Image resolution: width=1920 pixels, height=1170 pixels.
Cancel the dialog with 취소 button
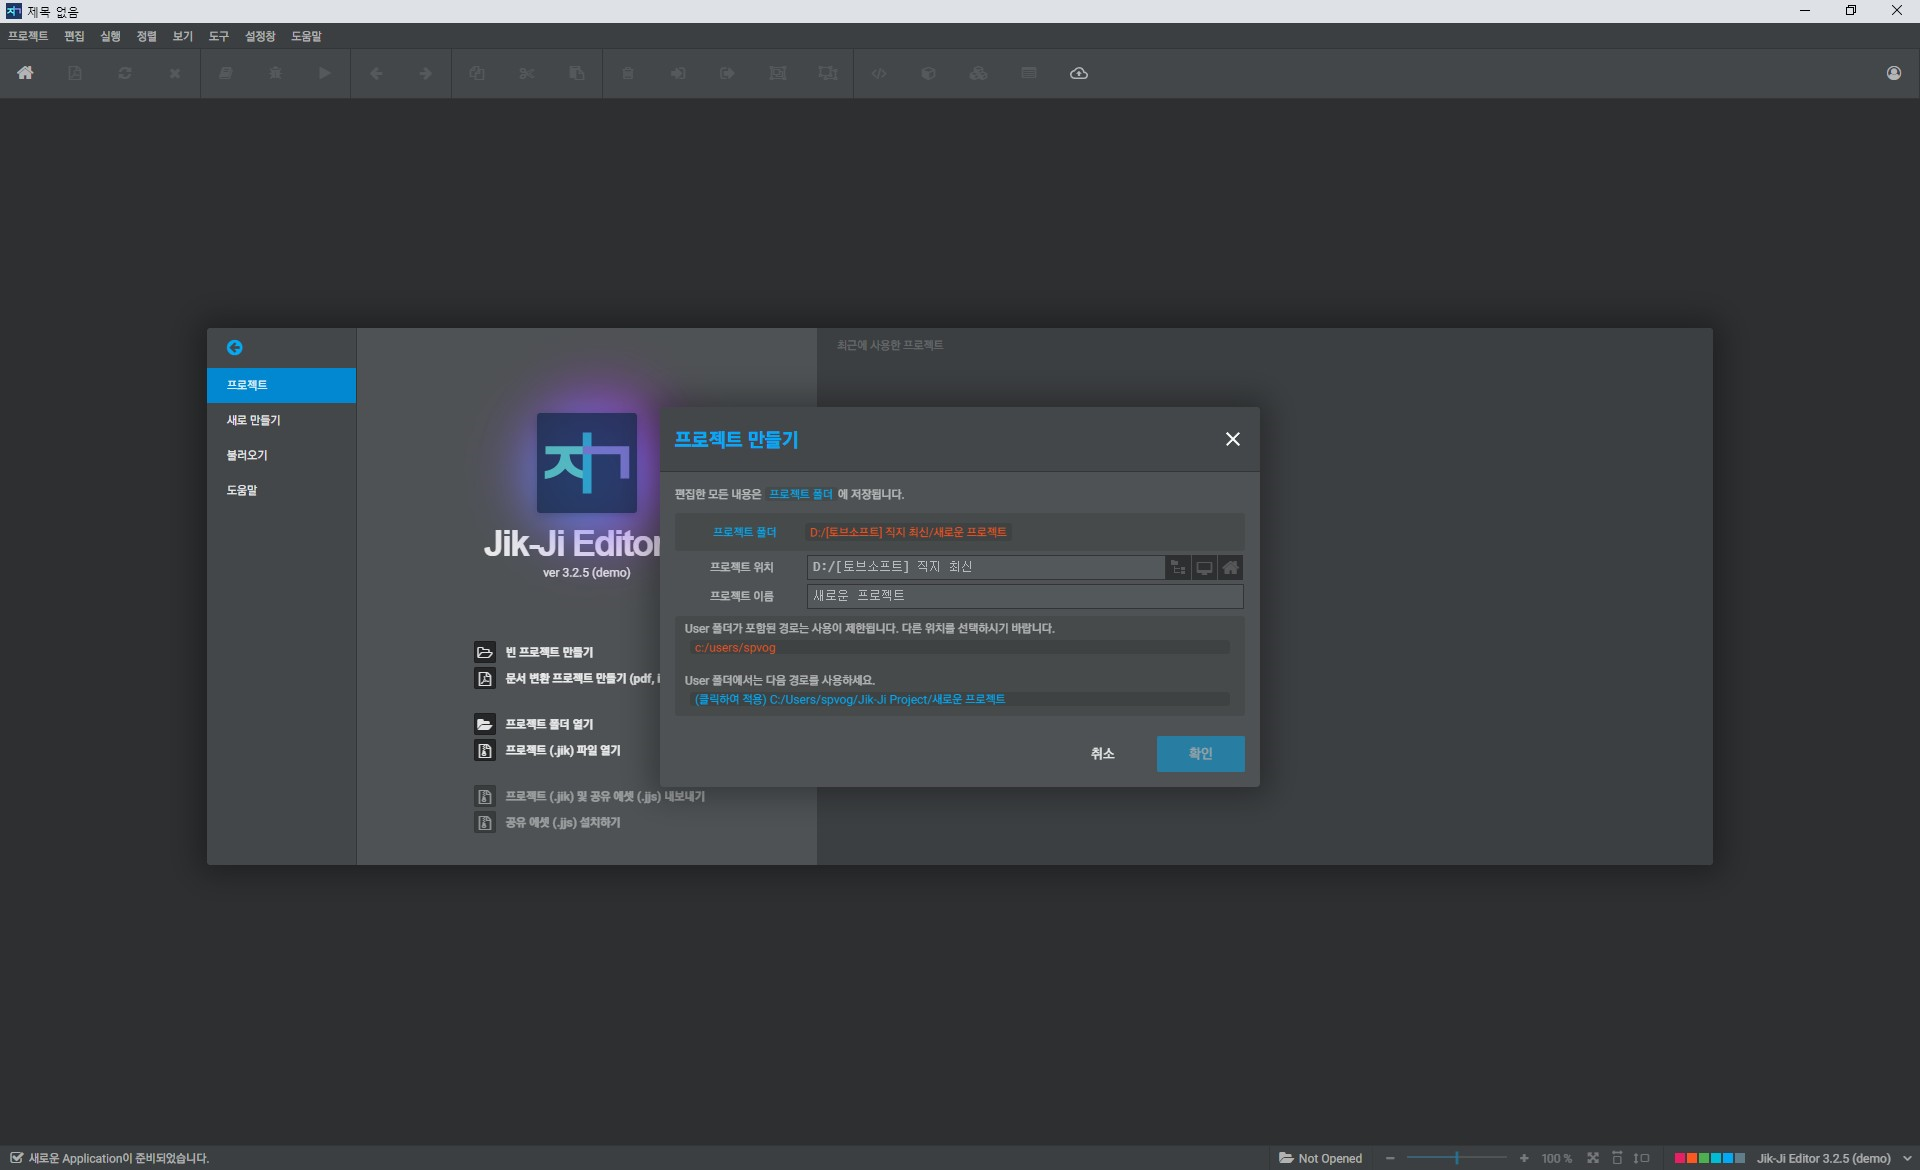coord(1102,753)
